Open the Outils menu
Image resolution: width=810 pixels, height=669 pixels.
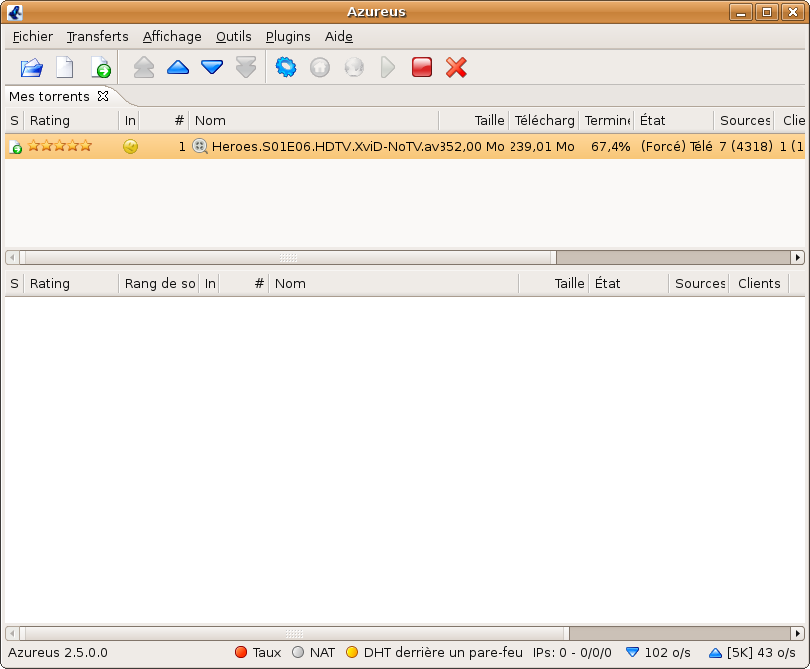click(233, 37)
